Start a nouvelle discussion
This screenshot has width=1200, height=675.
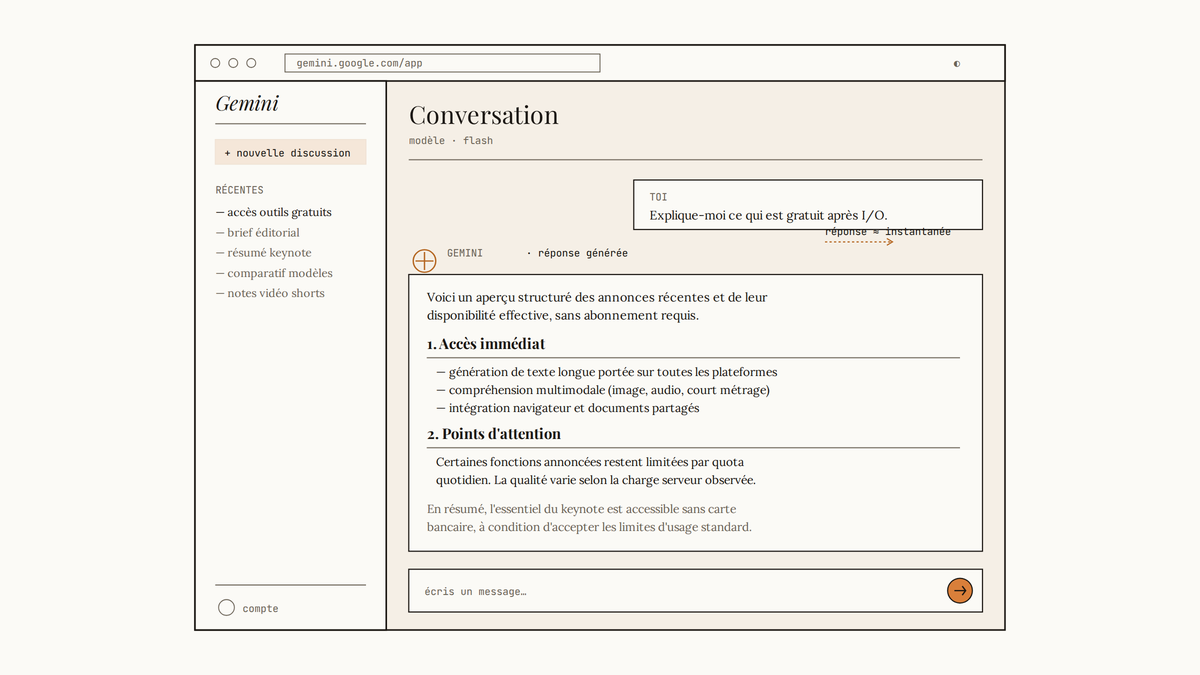click(x=290, y=153)
